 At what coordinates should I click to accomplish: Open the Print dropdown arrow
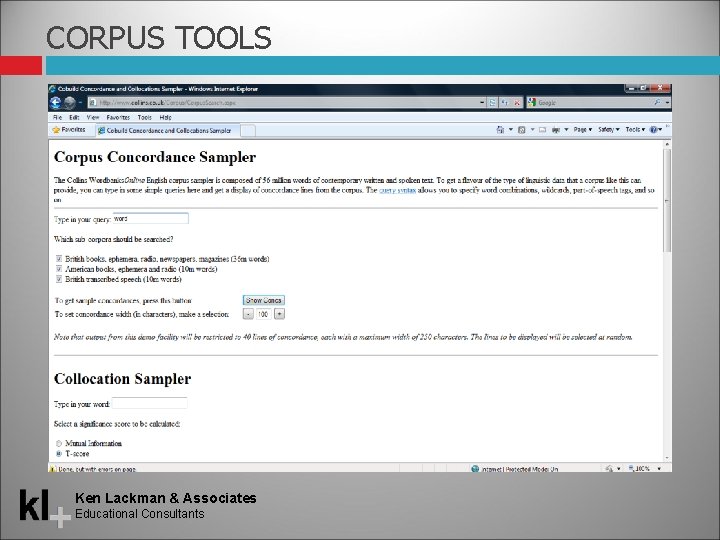(566, 130)
